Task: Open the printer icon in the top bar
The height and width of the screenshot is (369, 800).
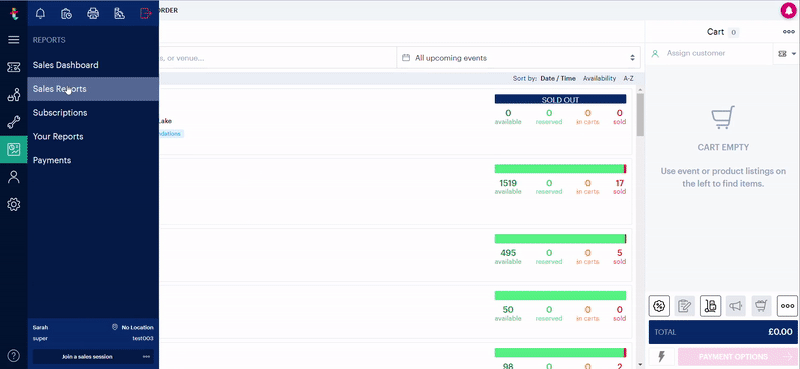Action: click(93, 13)
